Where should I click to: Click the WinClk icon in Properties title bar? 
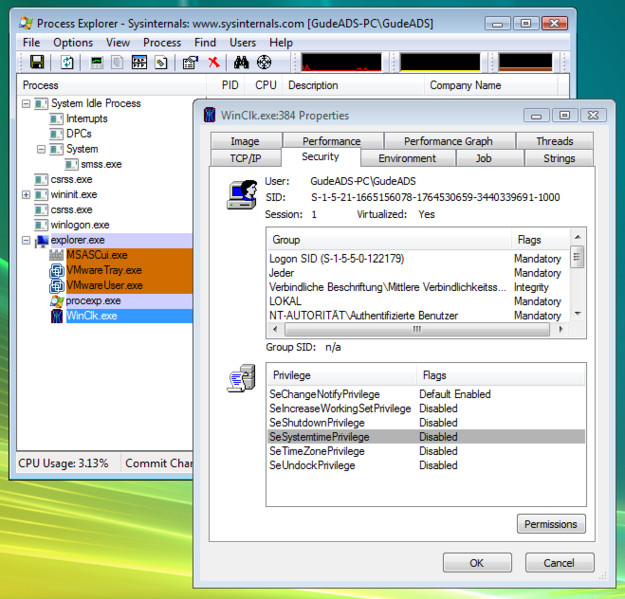210,115
